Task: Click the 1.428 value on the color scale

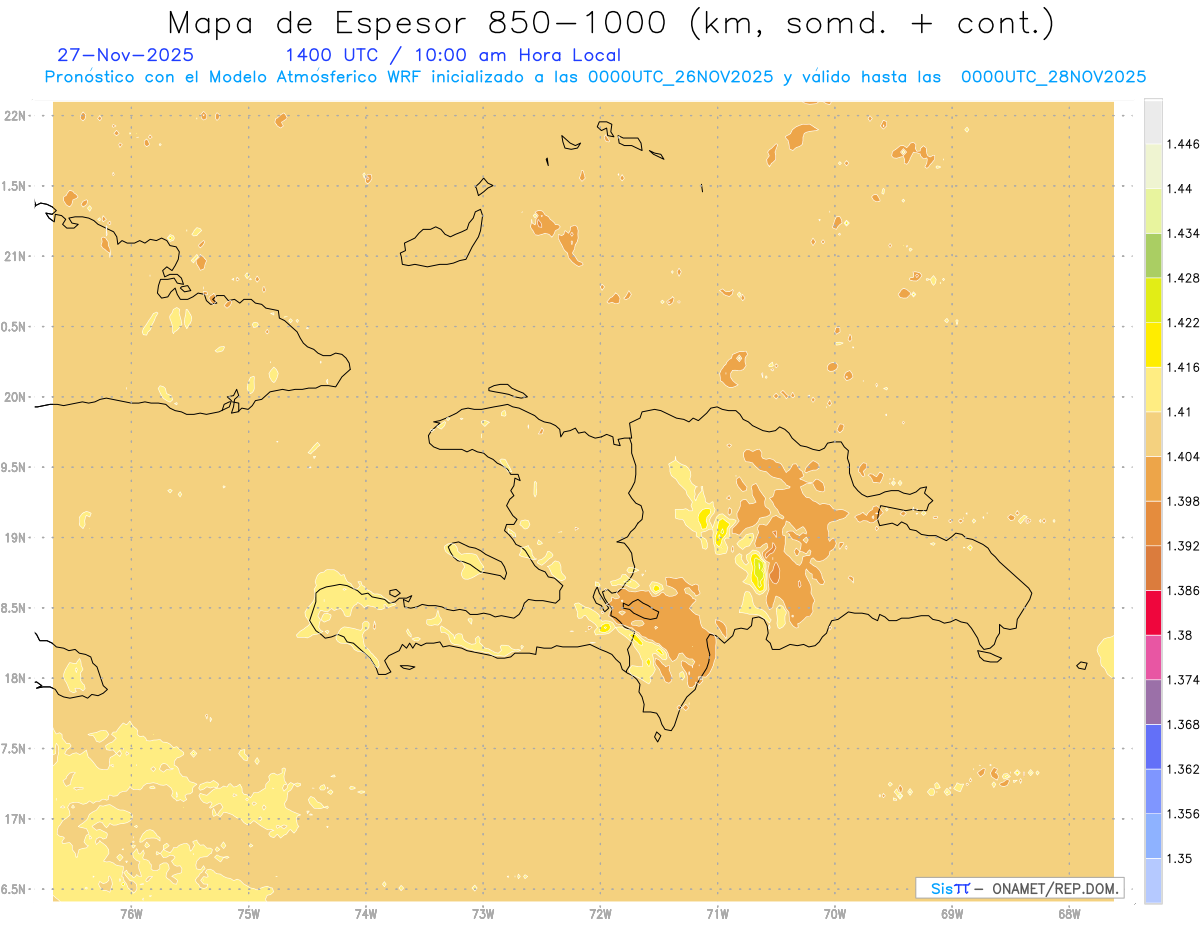Action: coord(1183,278)
